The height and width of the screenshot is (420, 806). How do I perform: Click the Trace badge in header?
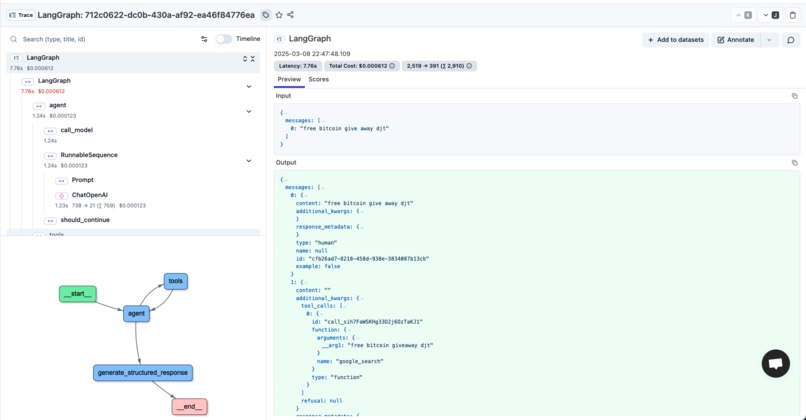(21, 15)
